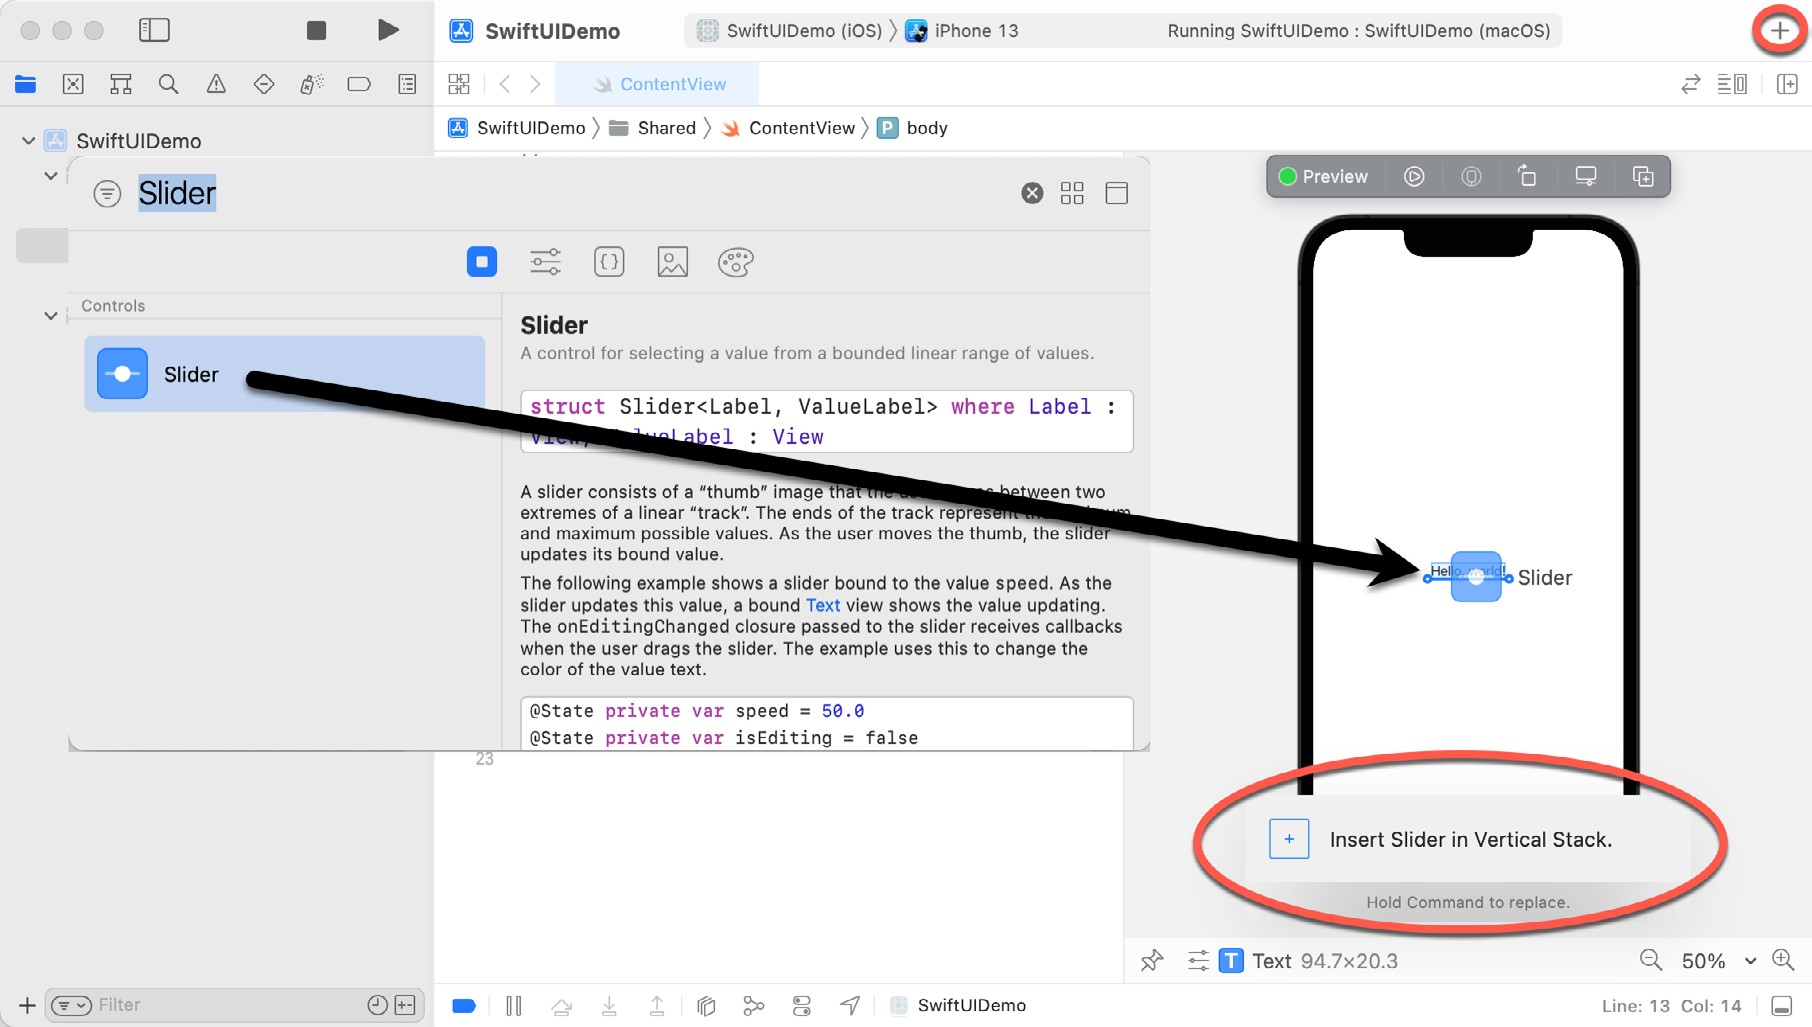The image size is (1812, 1027).
Task: Toggle code review swap arrows
Action: point(1691,84)
